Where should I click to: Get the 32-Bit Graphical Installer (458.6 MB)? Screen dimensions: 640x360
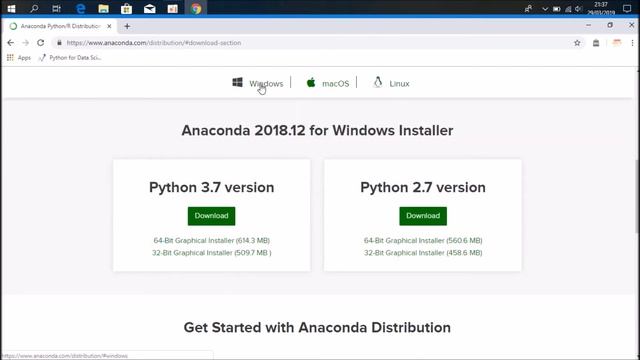pos(423,253)
